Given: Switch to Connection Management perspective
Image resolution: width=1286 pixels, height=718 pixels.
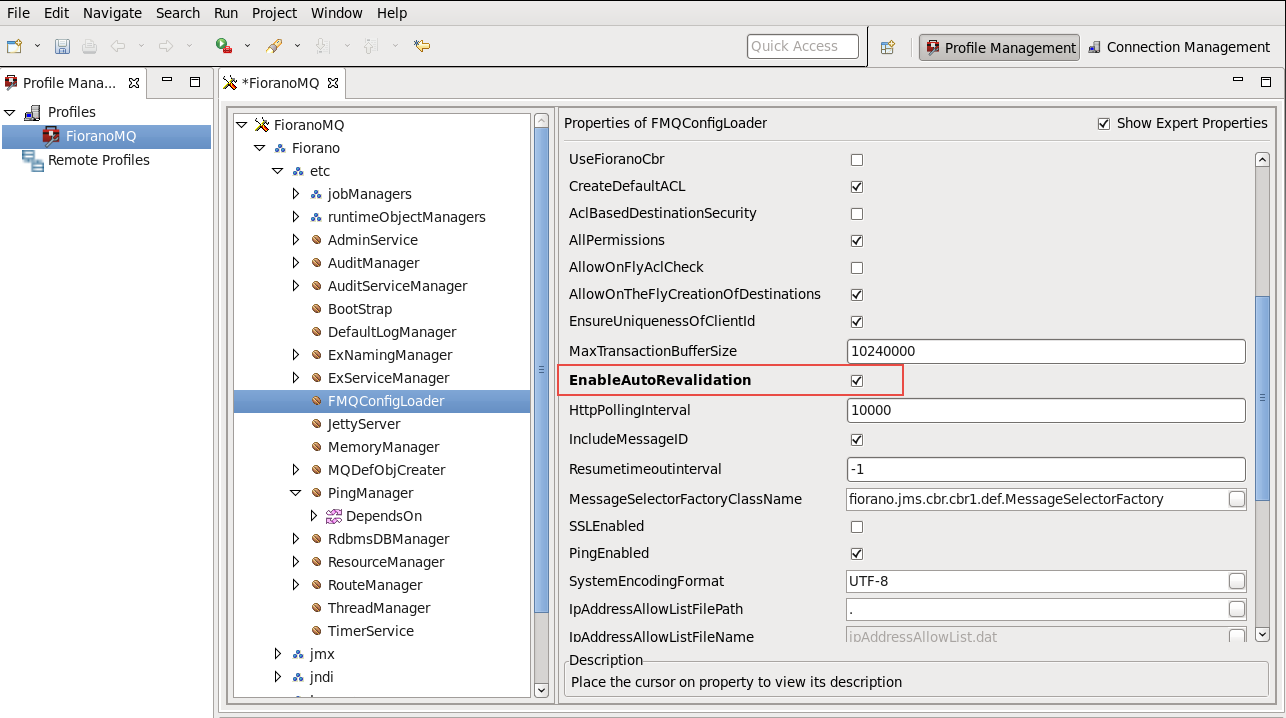Looking at the screenshot, I should point(1178,47).
